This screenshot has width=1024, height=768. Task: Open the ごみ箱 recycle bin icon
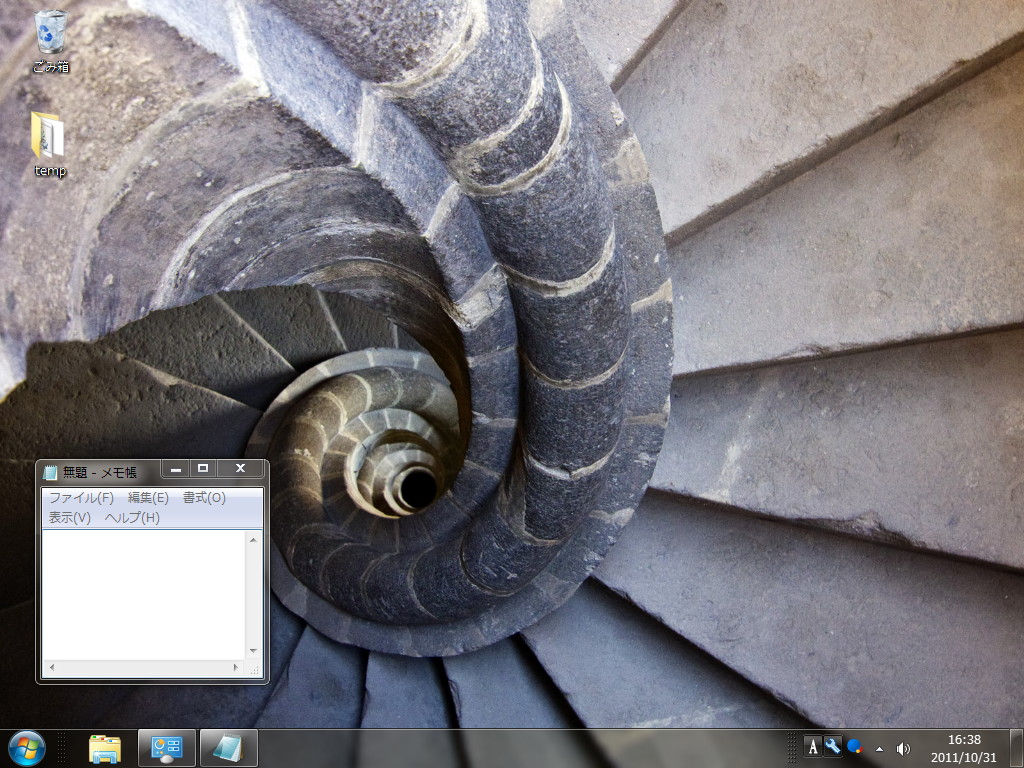[x=50, y=40]
